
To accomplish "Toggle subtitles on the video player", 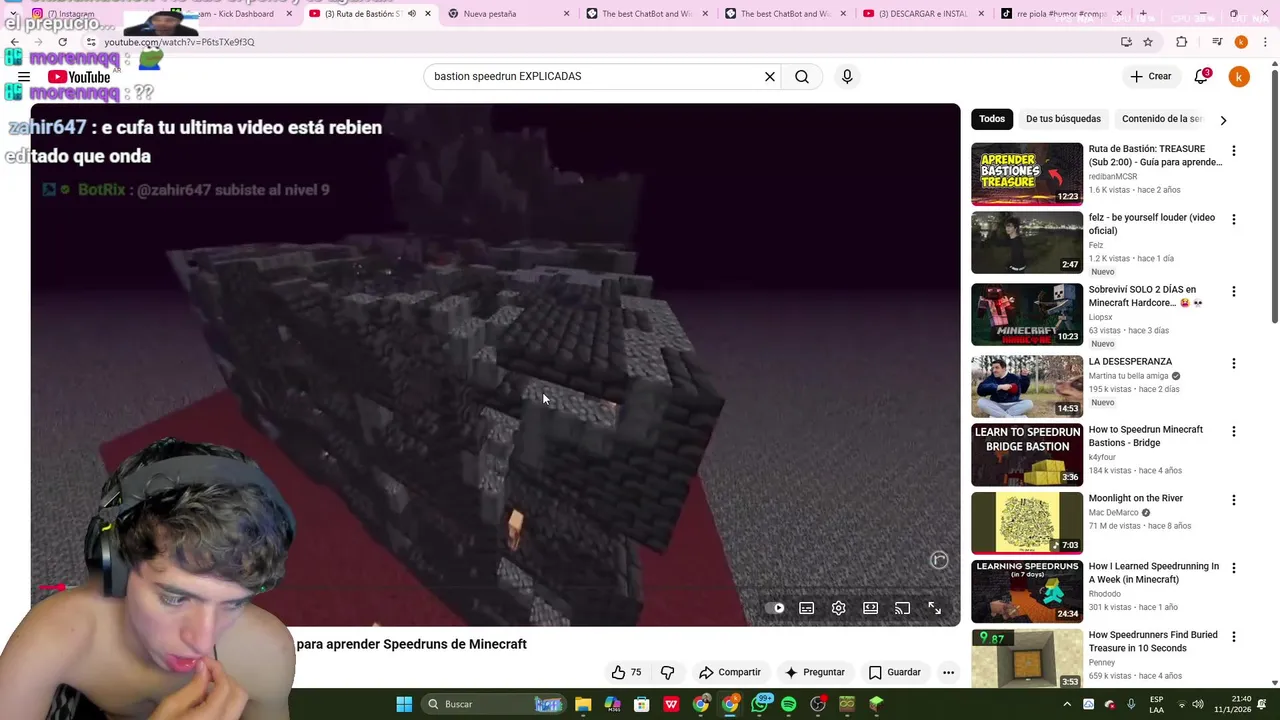I will coord(807,608).
